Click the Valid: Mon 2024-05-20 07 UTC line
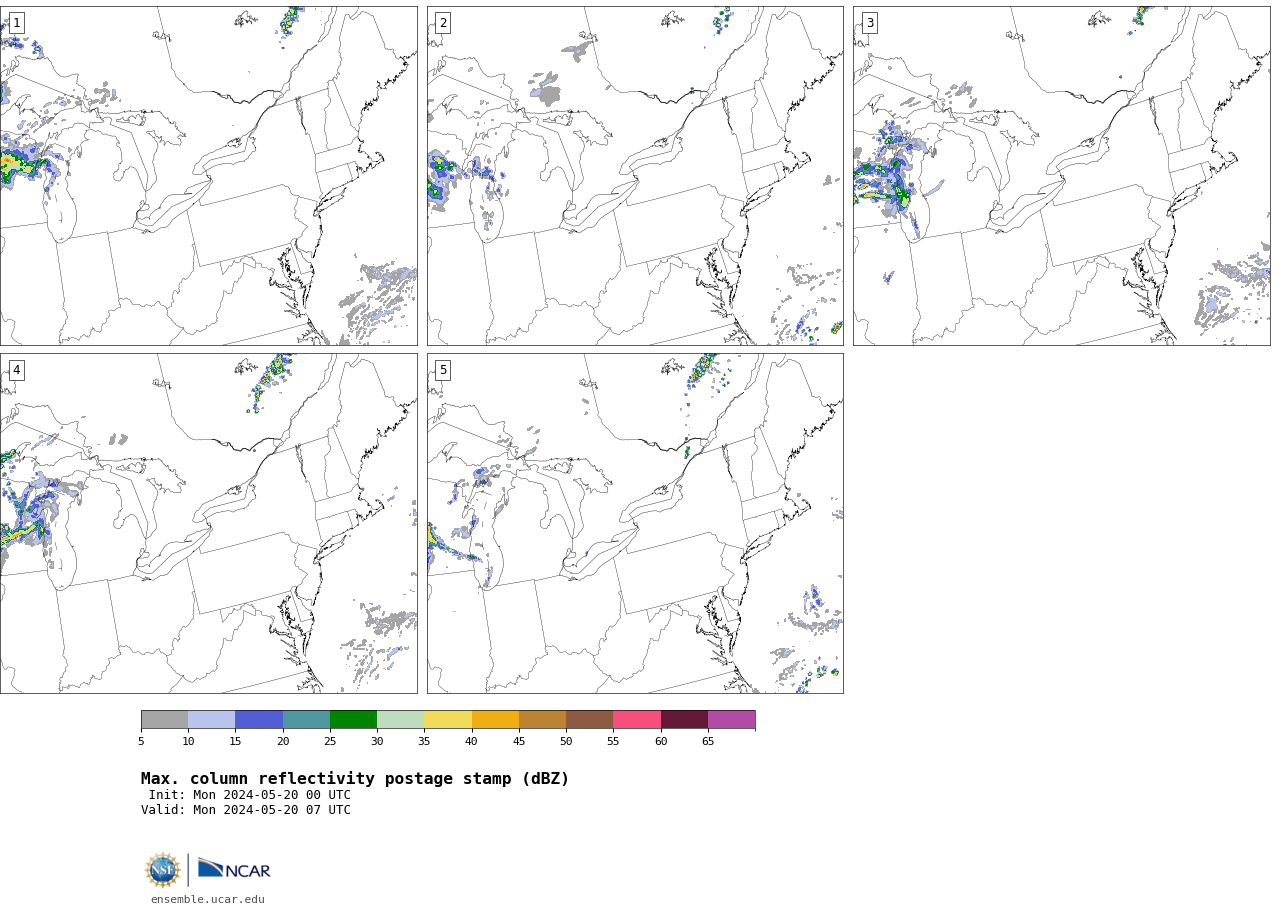Viewport: 1280px width, 910px height. point(246,811)
